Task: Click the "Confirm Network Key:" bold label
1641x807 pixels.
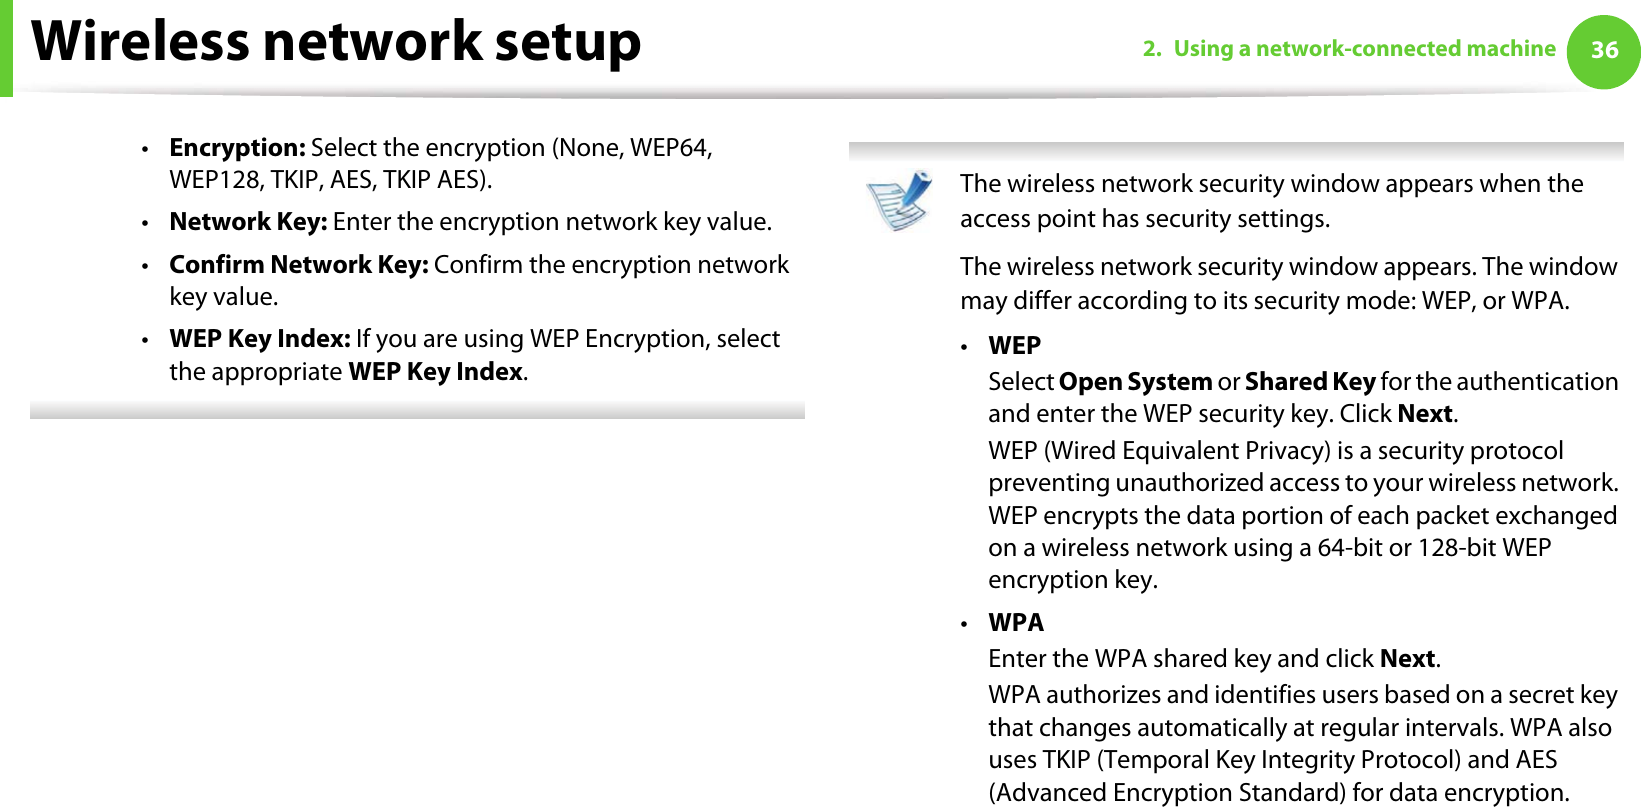Action: (299, 265)
